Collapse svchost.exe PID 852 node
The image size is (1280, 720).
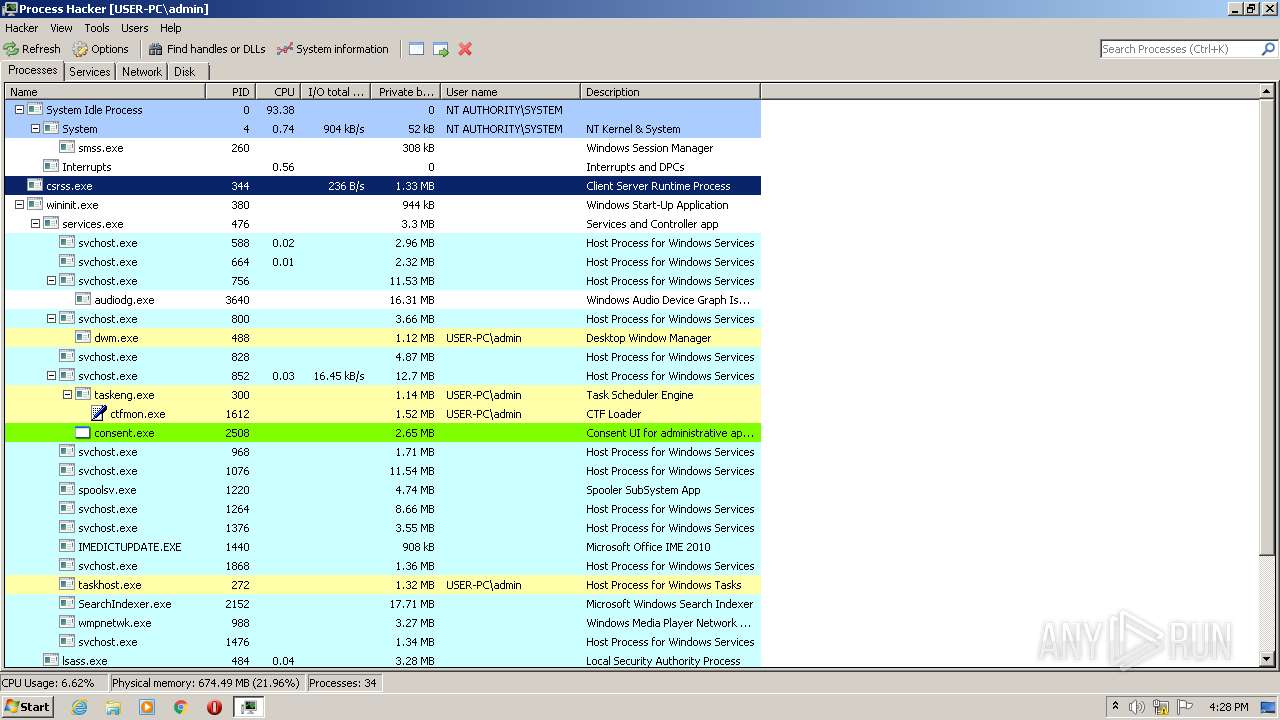51,376
